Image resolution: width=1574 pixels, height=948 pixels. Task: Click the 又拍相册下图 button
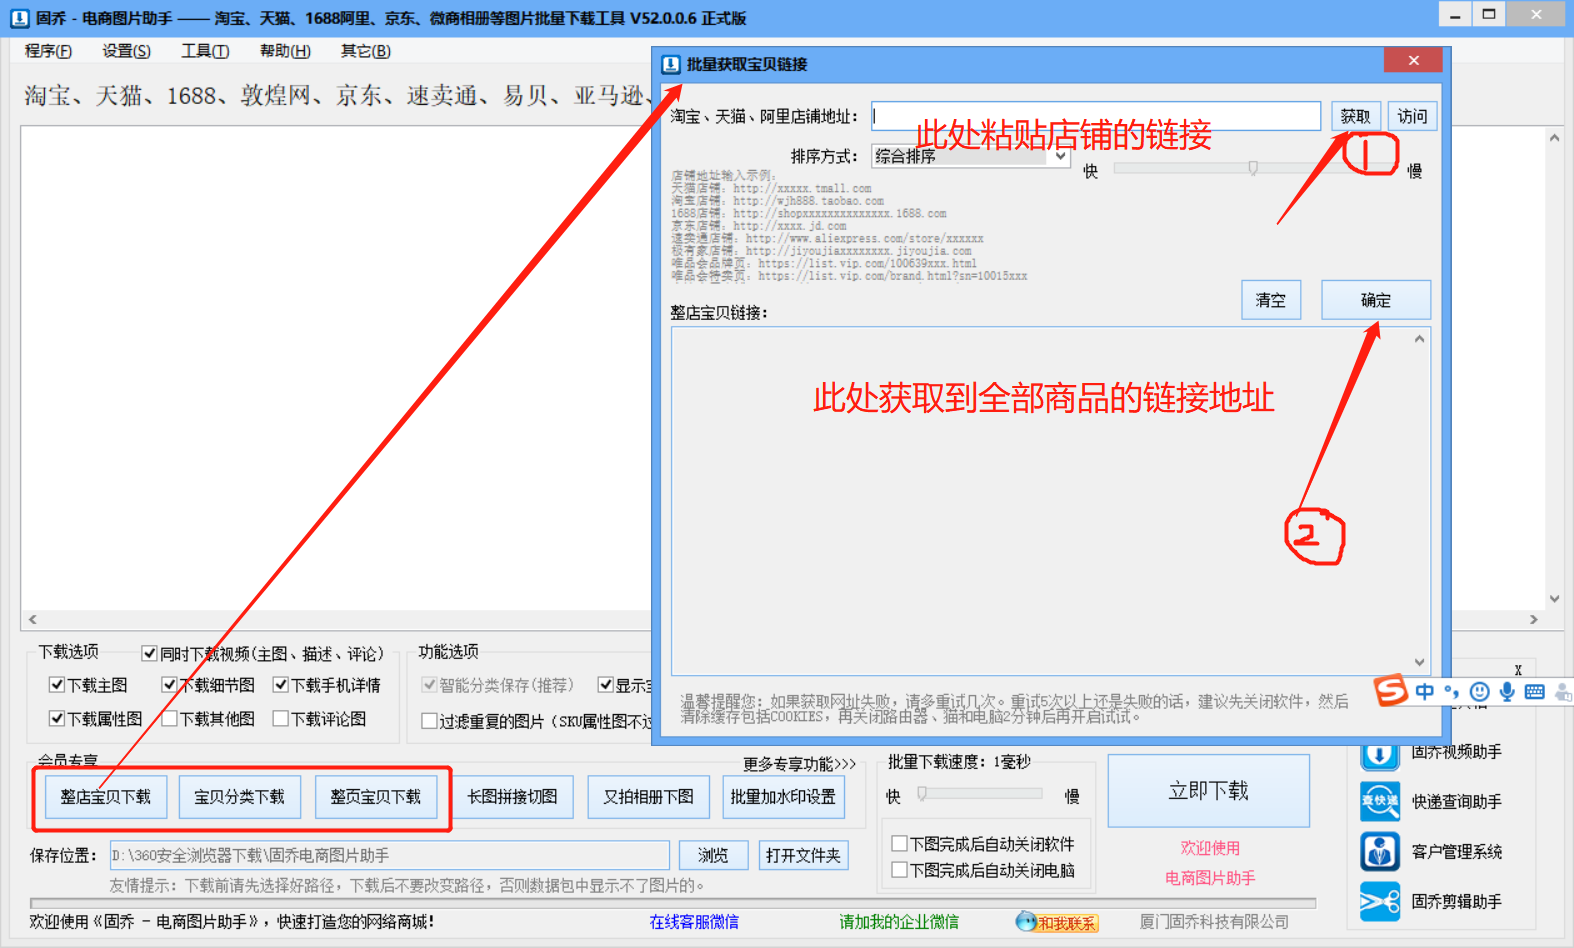648,797
